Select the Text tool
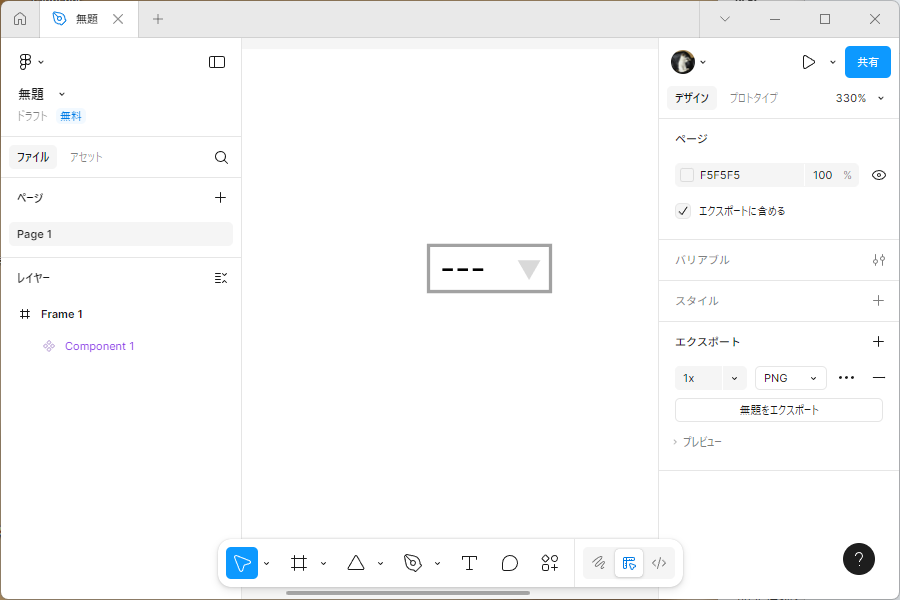Image resolution: width=900 pixels, height=600 pixels. click(x=470, y=563)
